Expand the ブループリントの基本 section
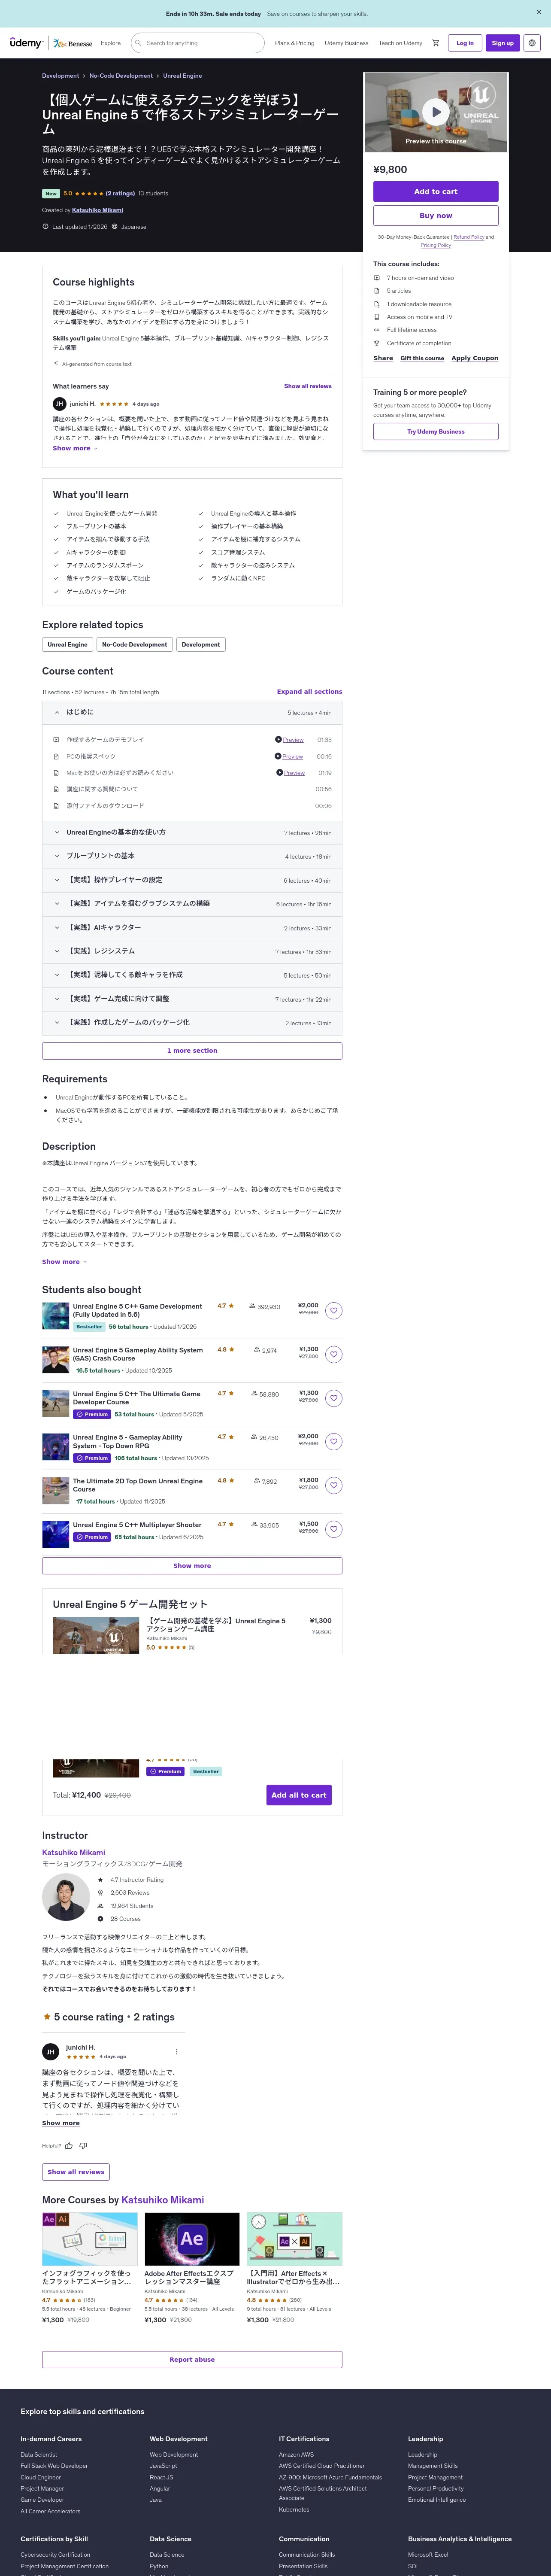551x2576 pixels. point(192,856)
